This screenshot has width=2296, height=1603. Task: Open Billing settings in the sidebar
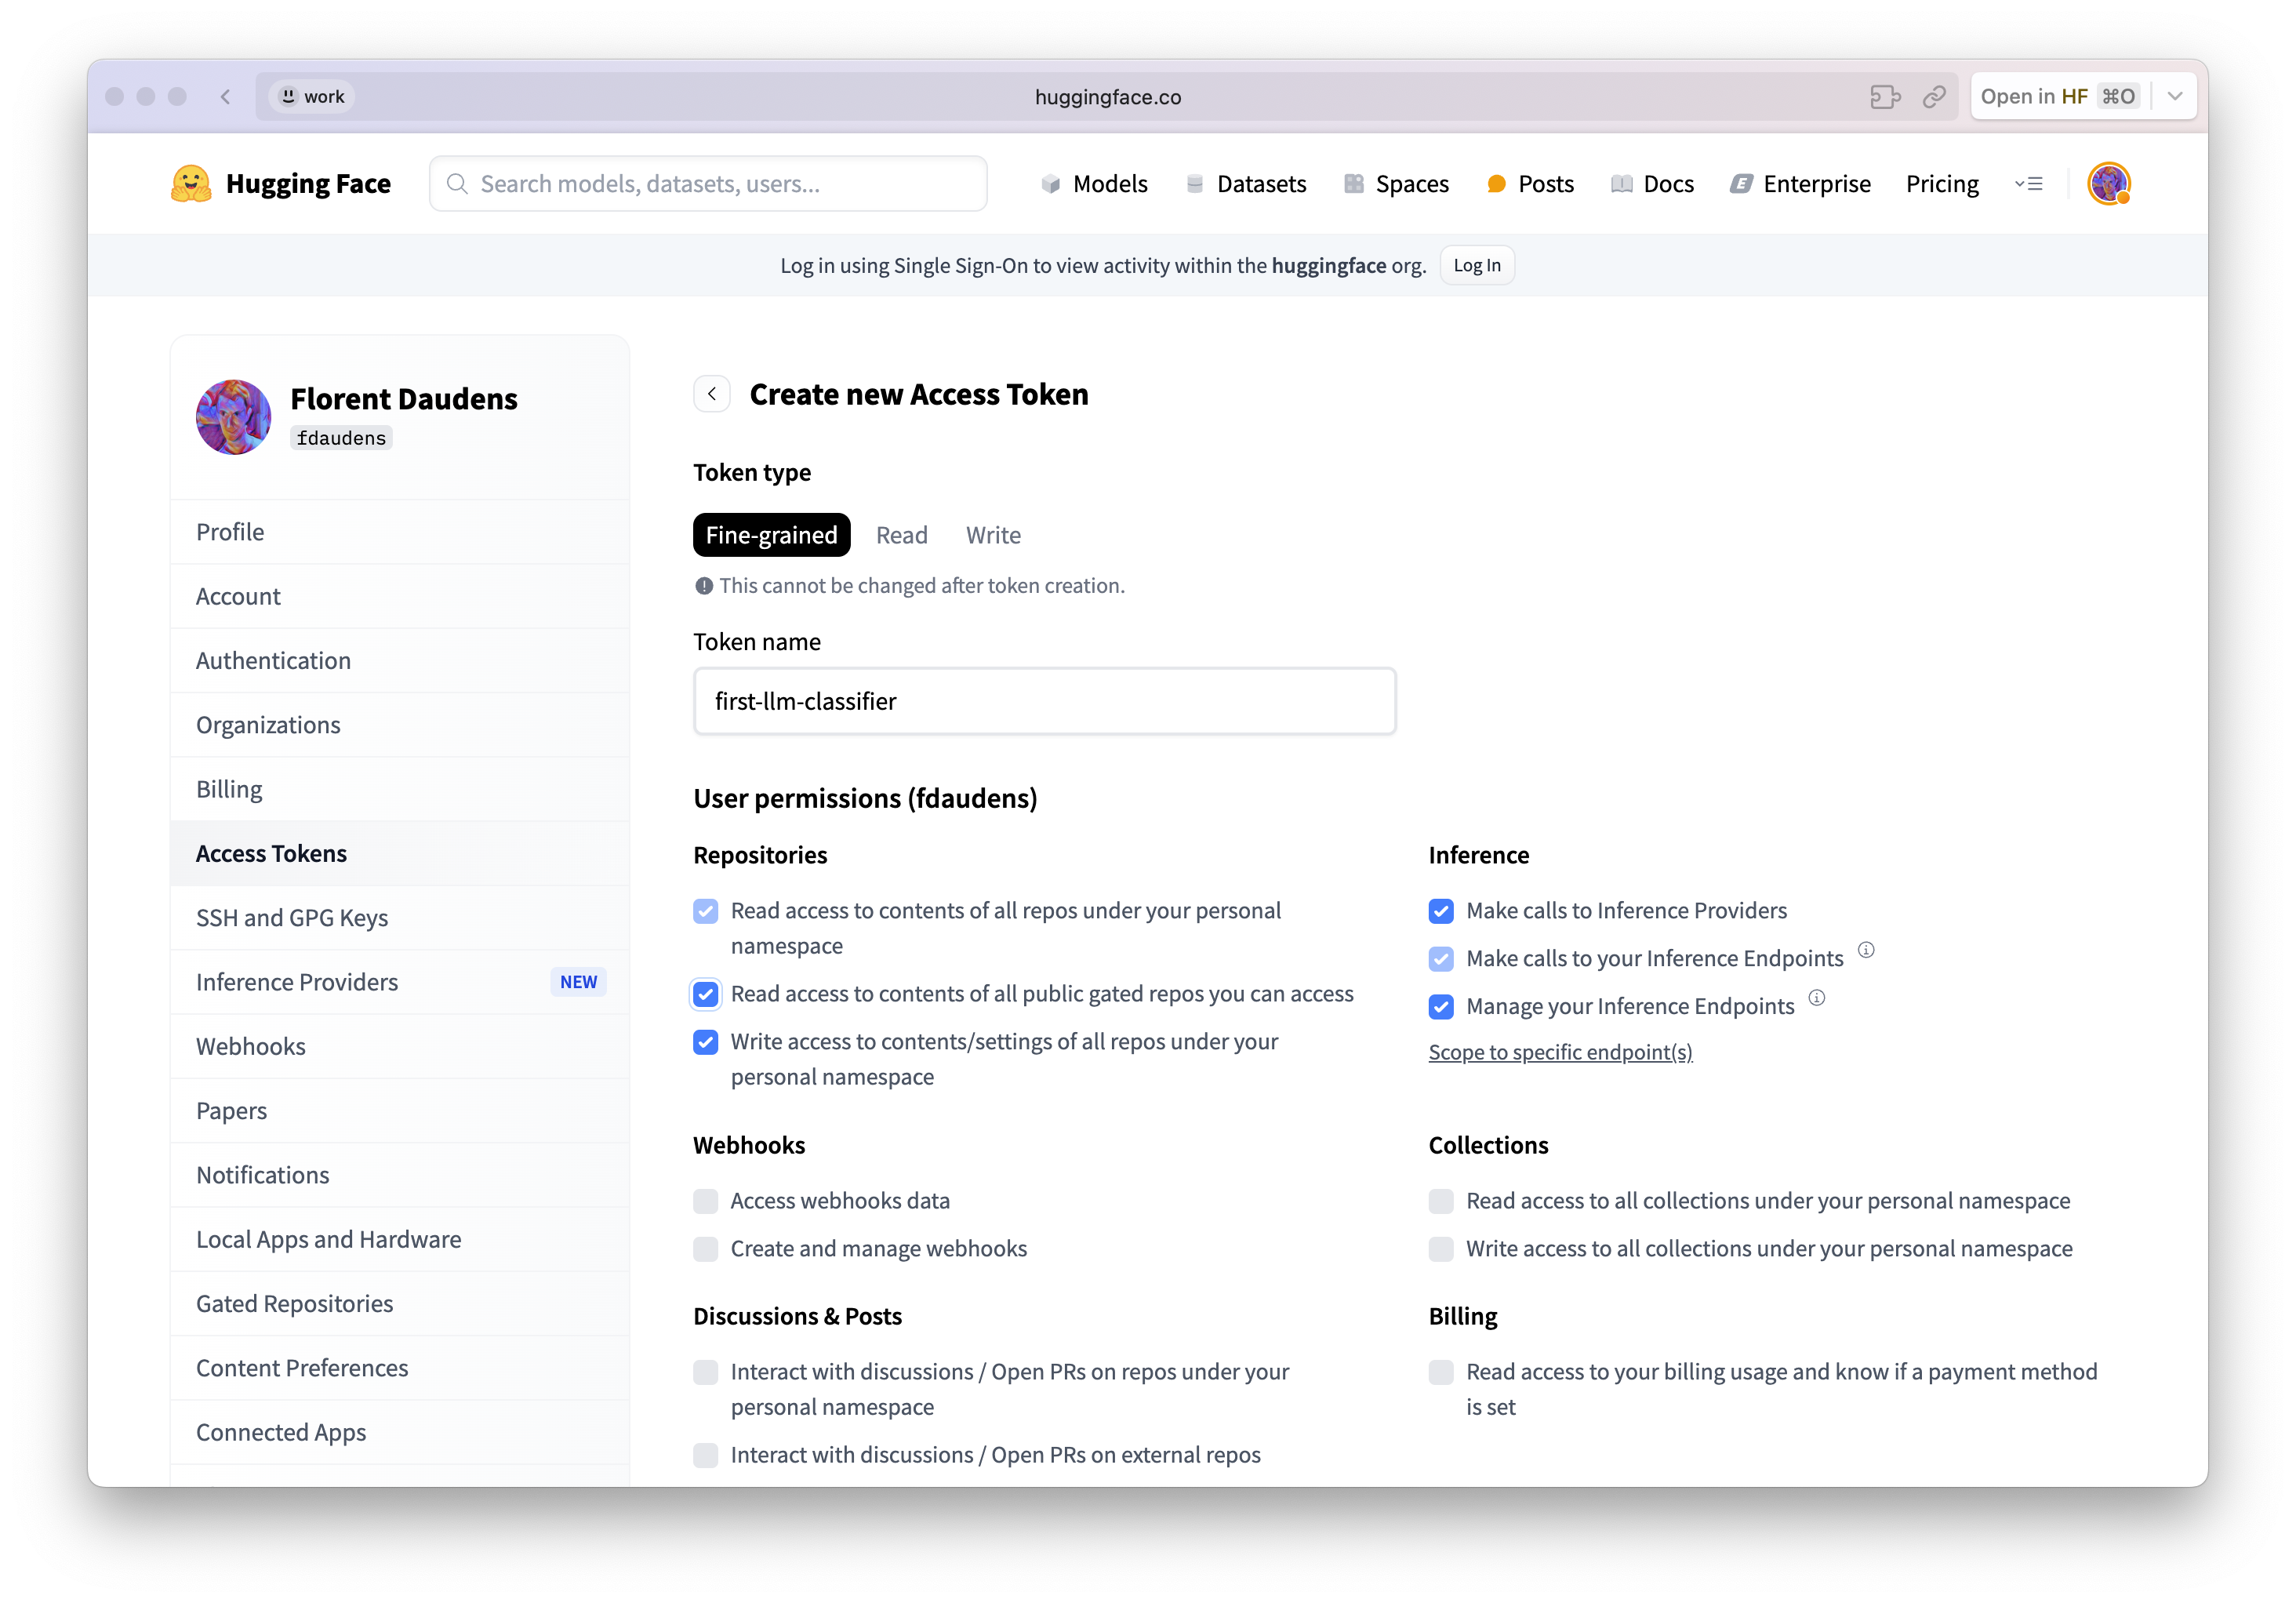click(x=400, y=789)
